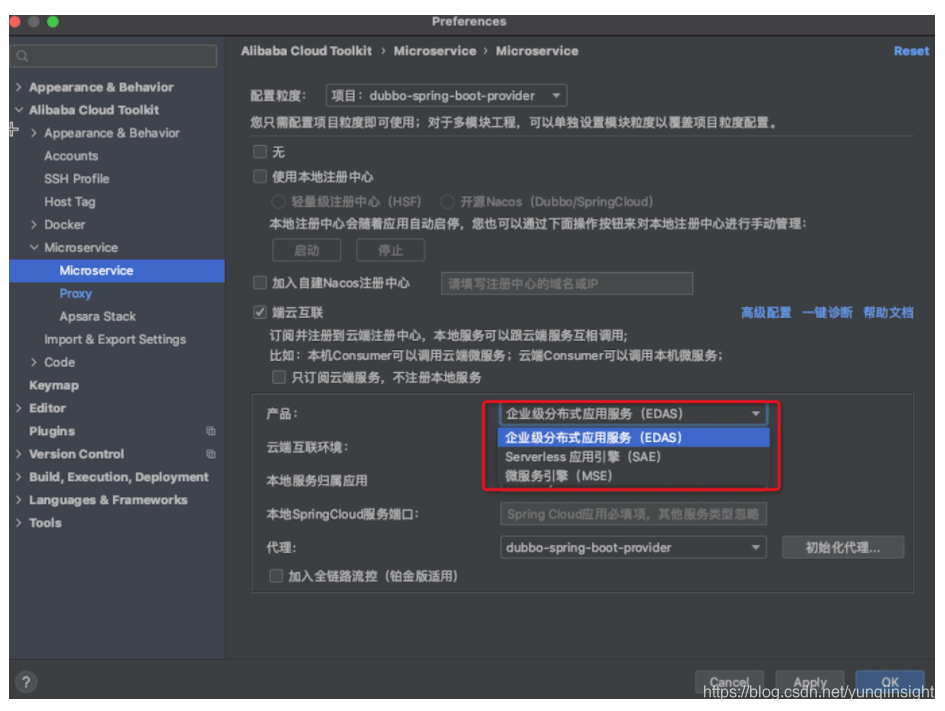Click the 初始化代理... button
Screen dimensions: 945x711
tap(843, 548)
